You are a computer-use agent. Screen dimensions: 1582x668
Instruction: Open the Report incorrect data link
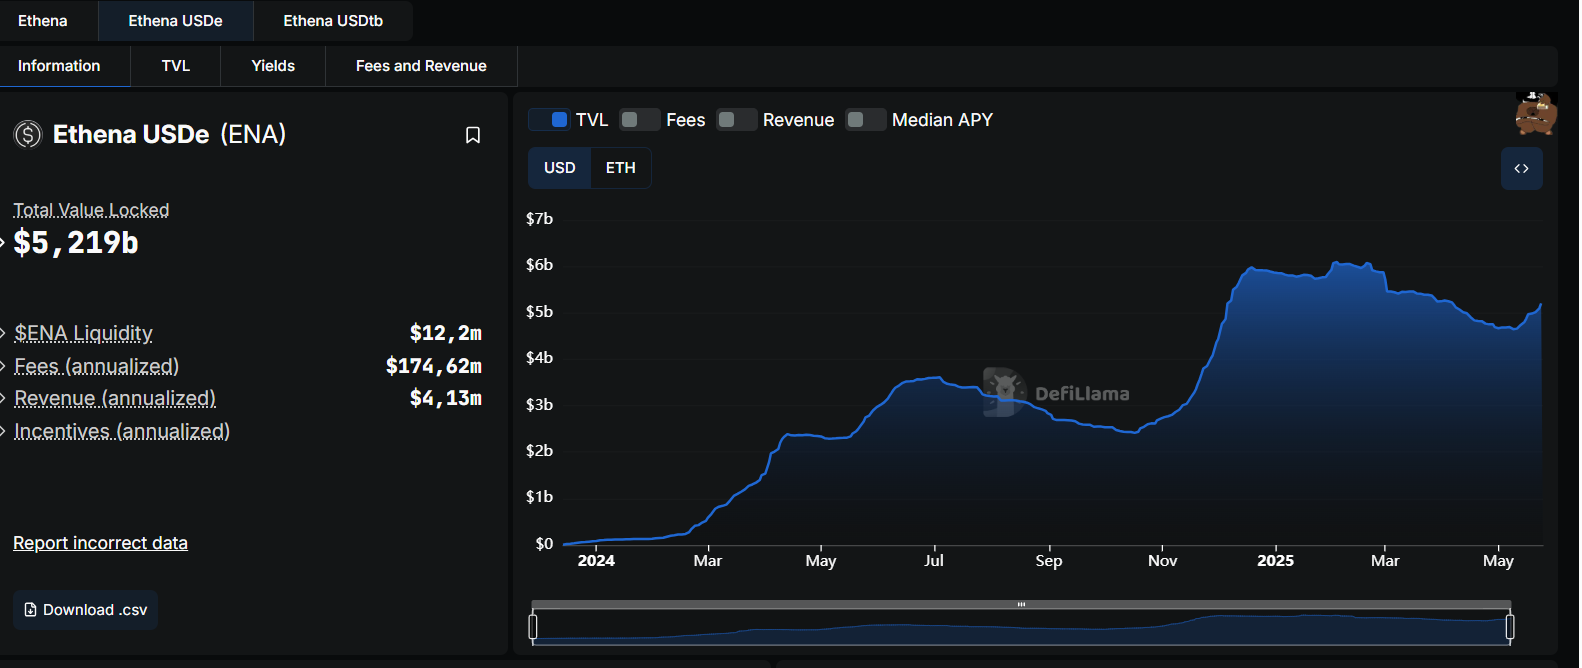100,543
